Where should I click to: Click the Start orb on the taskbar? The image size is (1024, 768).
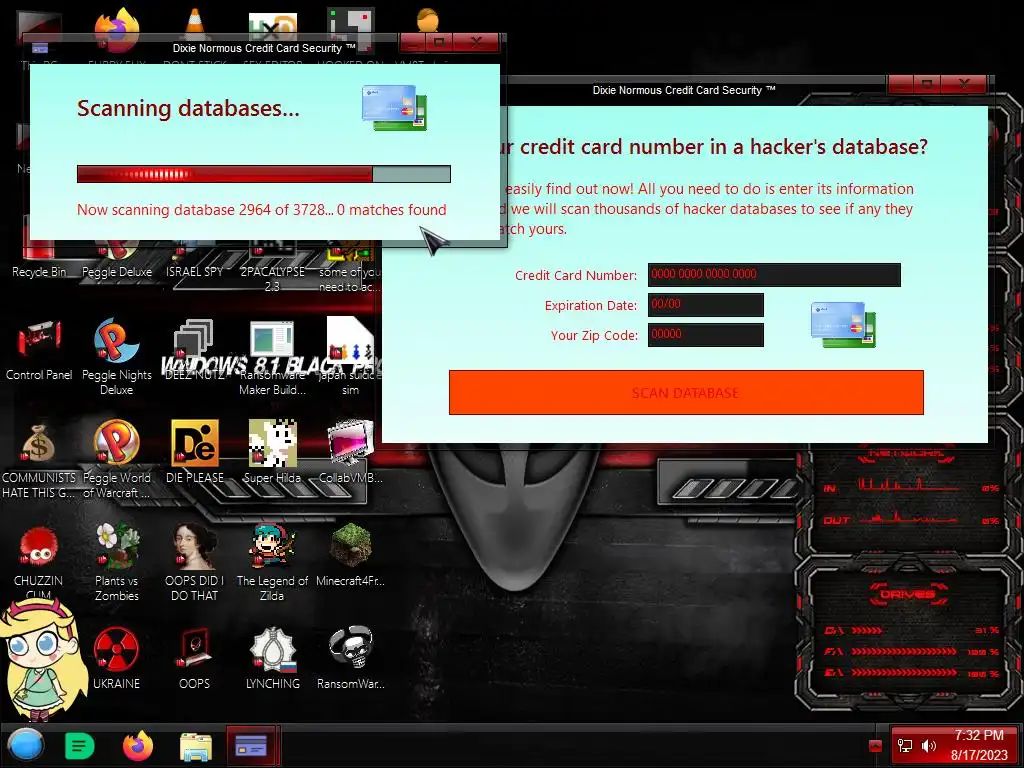pyautogui.click(x=26, y=745)
